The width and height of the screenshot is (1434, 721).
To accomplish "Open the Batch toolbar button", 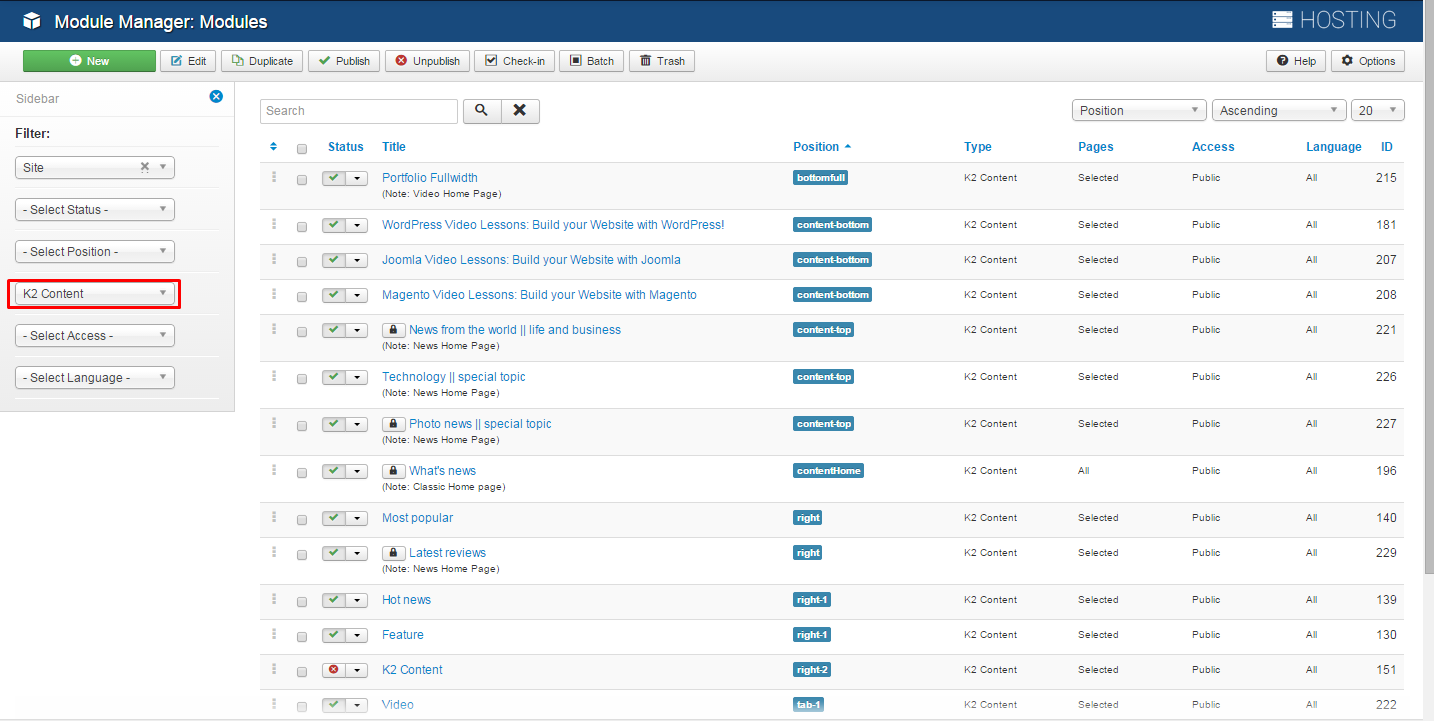I will coord(592,61).
